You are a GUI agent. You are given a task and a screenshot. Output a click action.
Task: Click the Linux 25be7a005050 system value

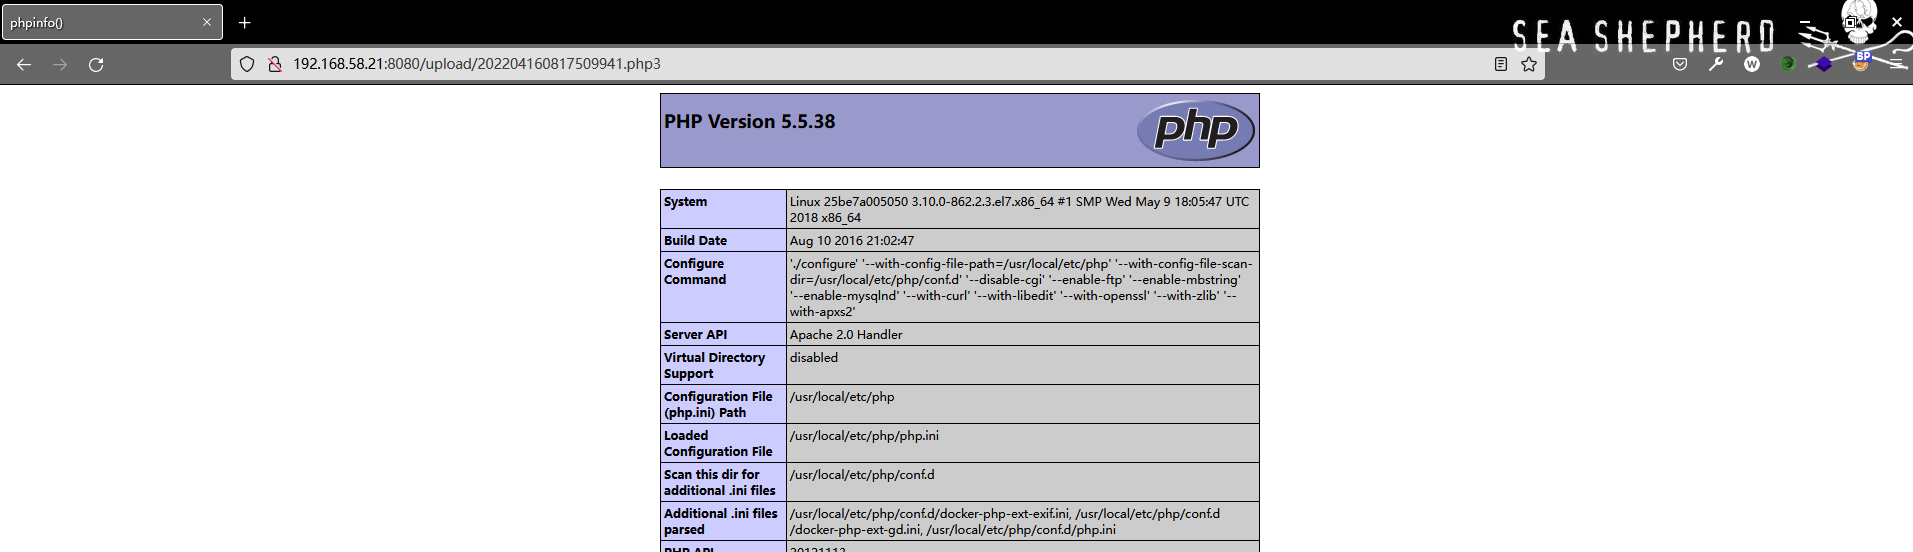(1019, 209)
